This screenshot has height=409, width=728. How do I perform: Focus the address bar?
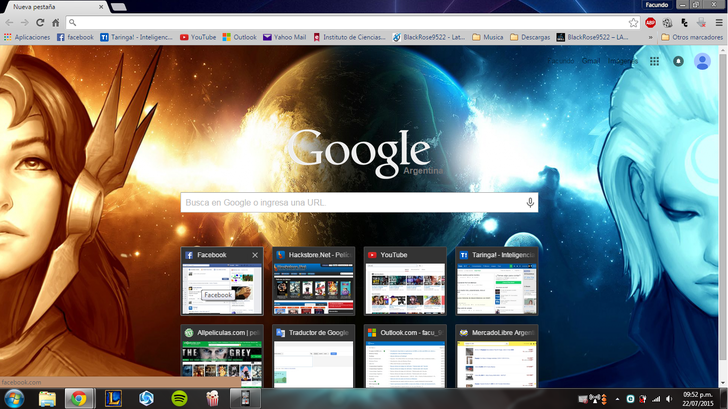353,22
